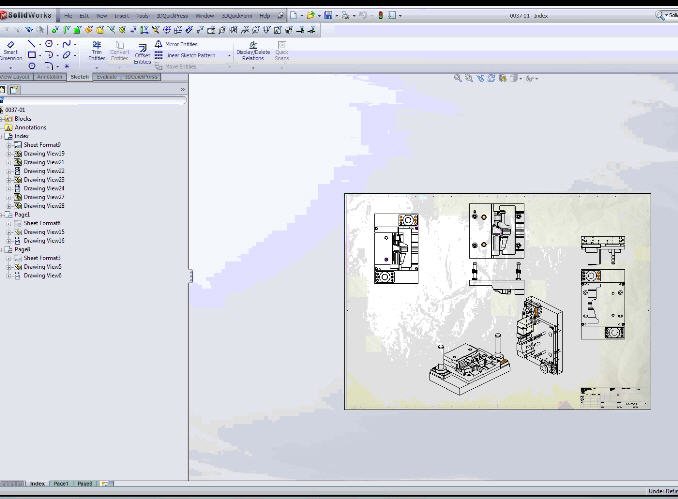The image size is (678, 499).
Task: Click the Zoom to Fit magnifier icon
Action: (457, 78)
